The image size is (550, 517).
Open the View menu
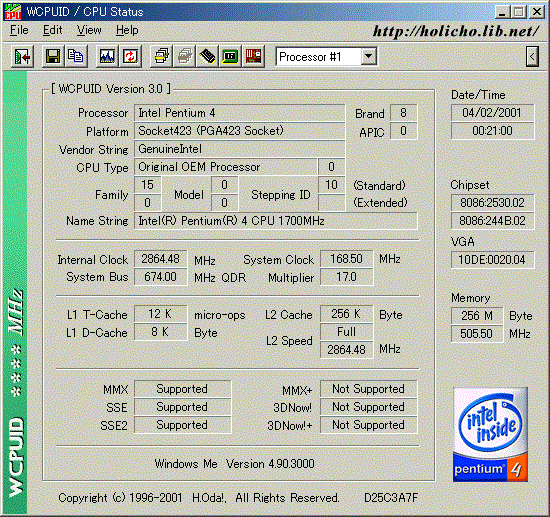point(89,30)
